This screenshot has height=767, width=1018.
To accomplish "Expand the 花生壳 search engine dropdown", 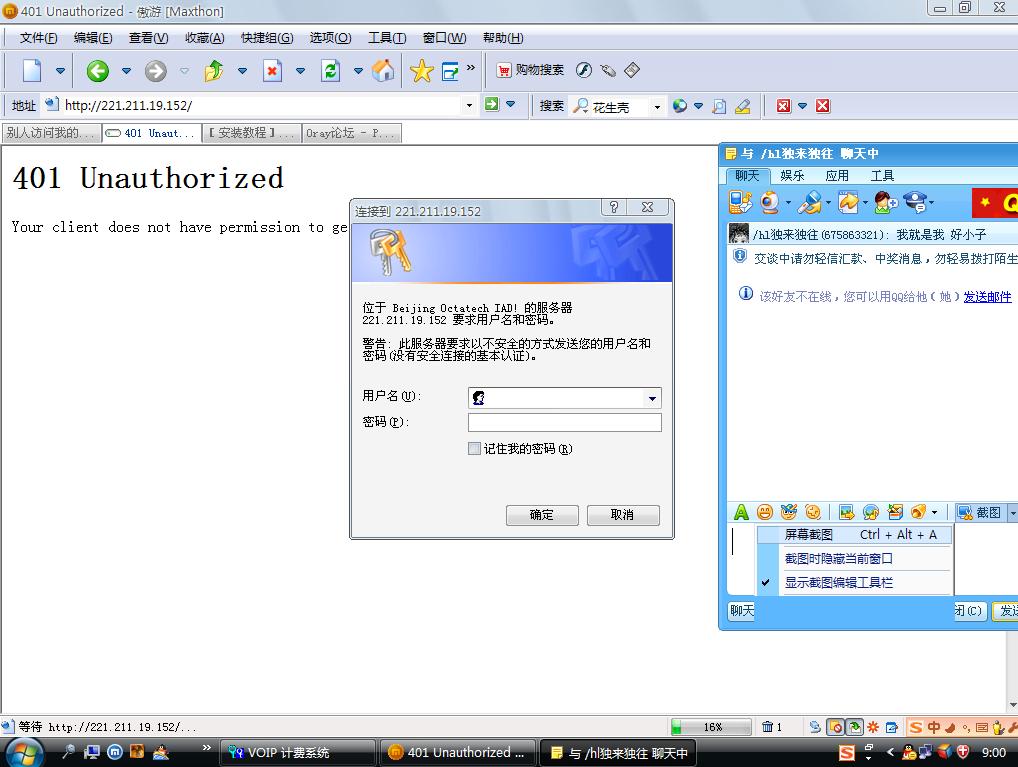I will tap(656, 105).
